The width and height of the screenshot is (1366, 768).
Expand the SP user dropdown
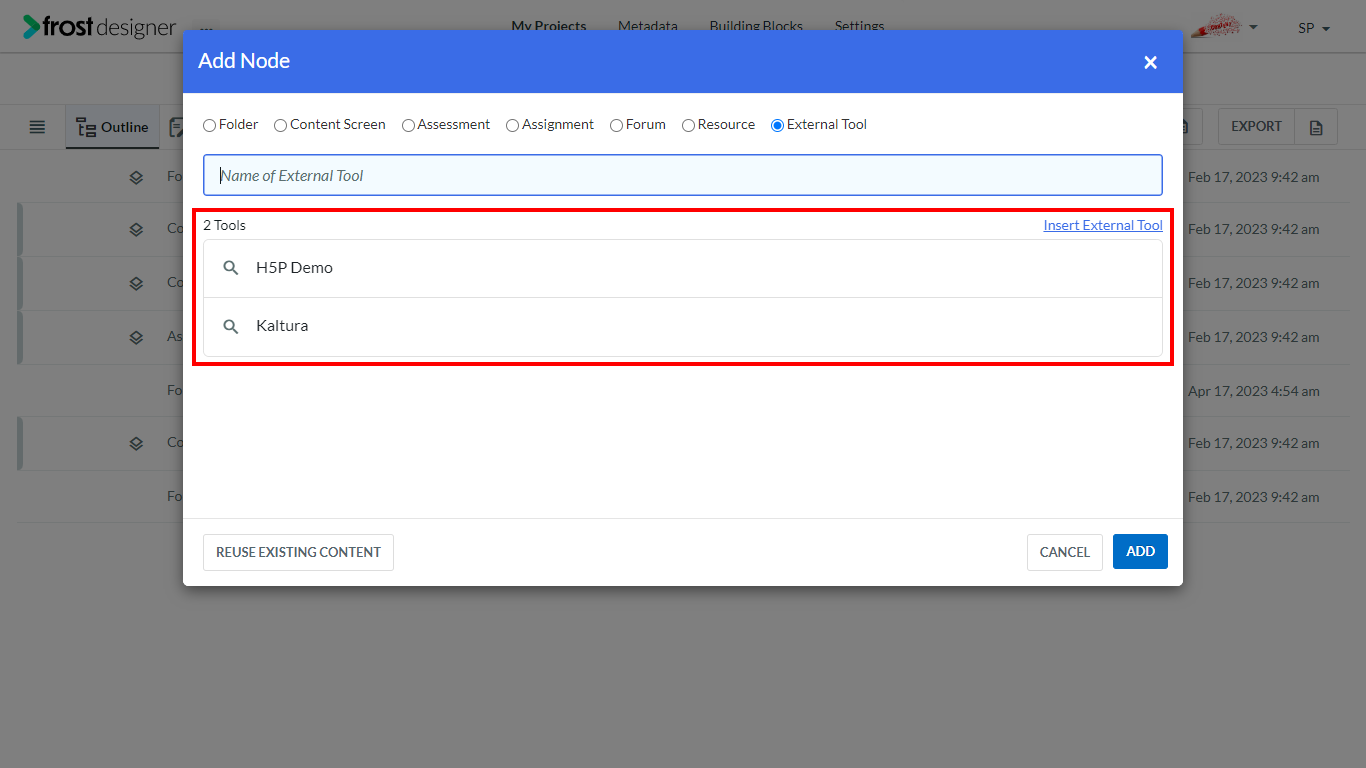point(1314,28)
